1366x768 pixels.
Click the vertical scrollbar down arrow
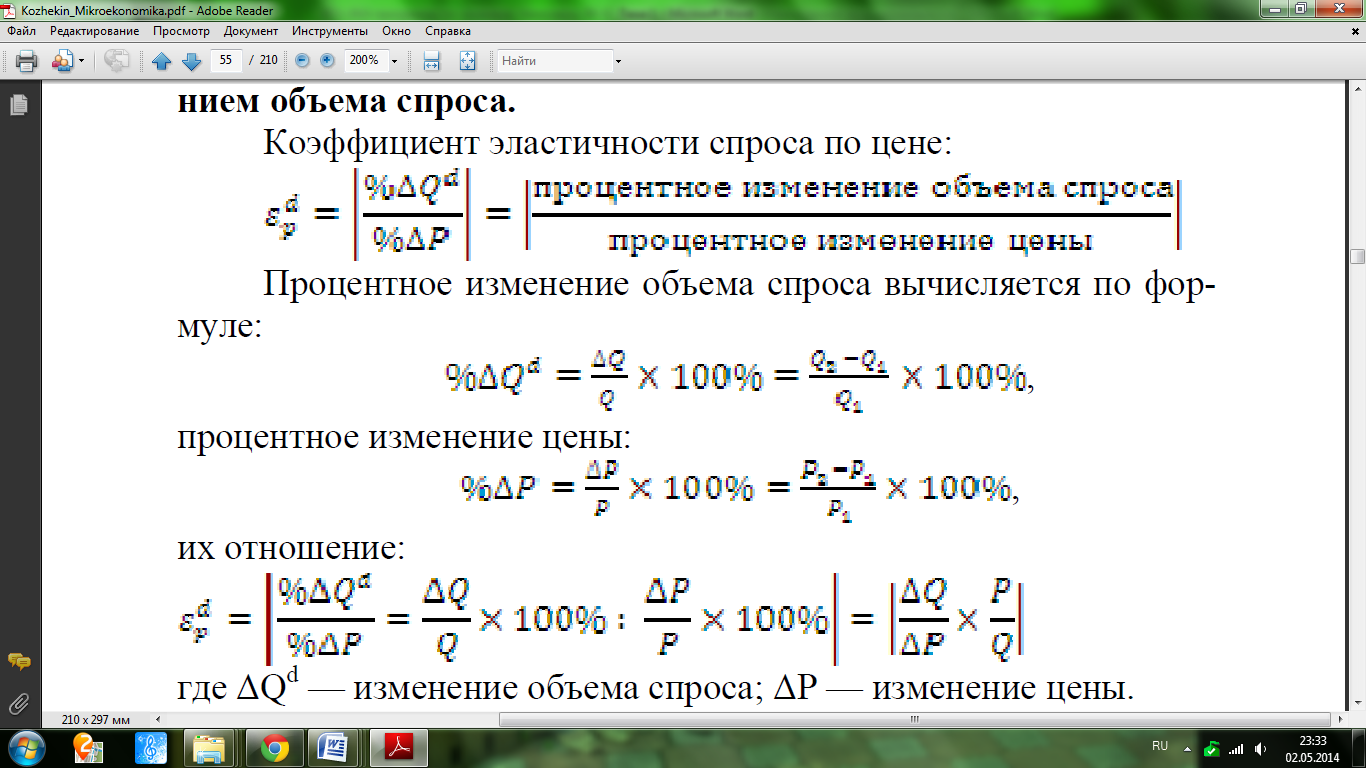pos(1357,705)
